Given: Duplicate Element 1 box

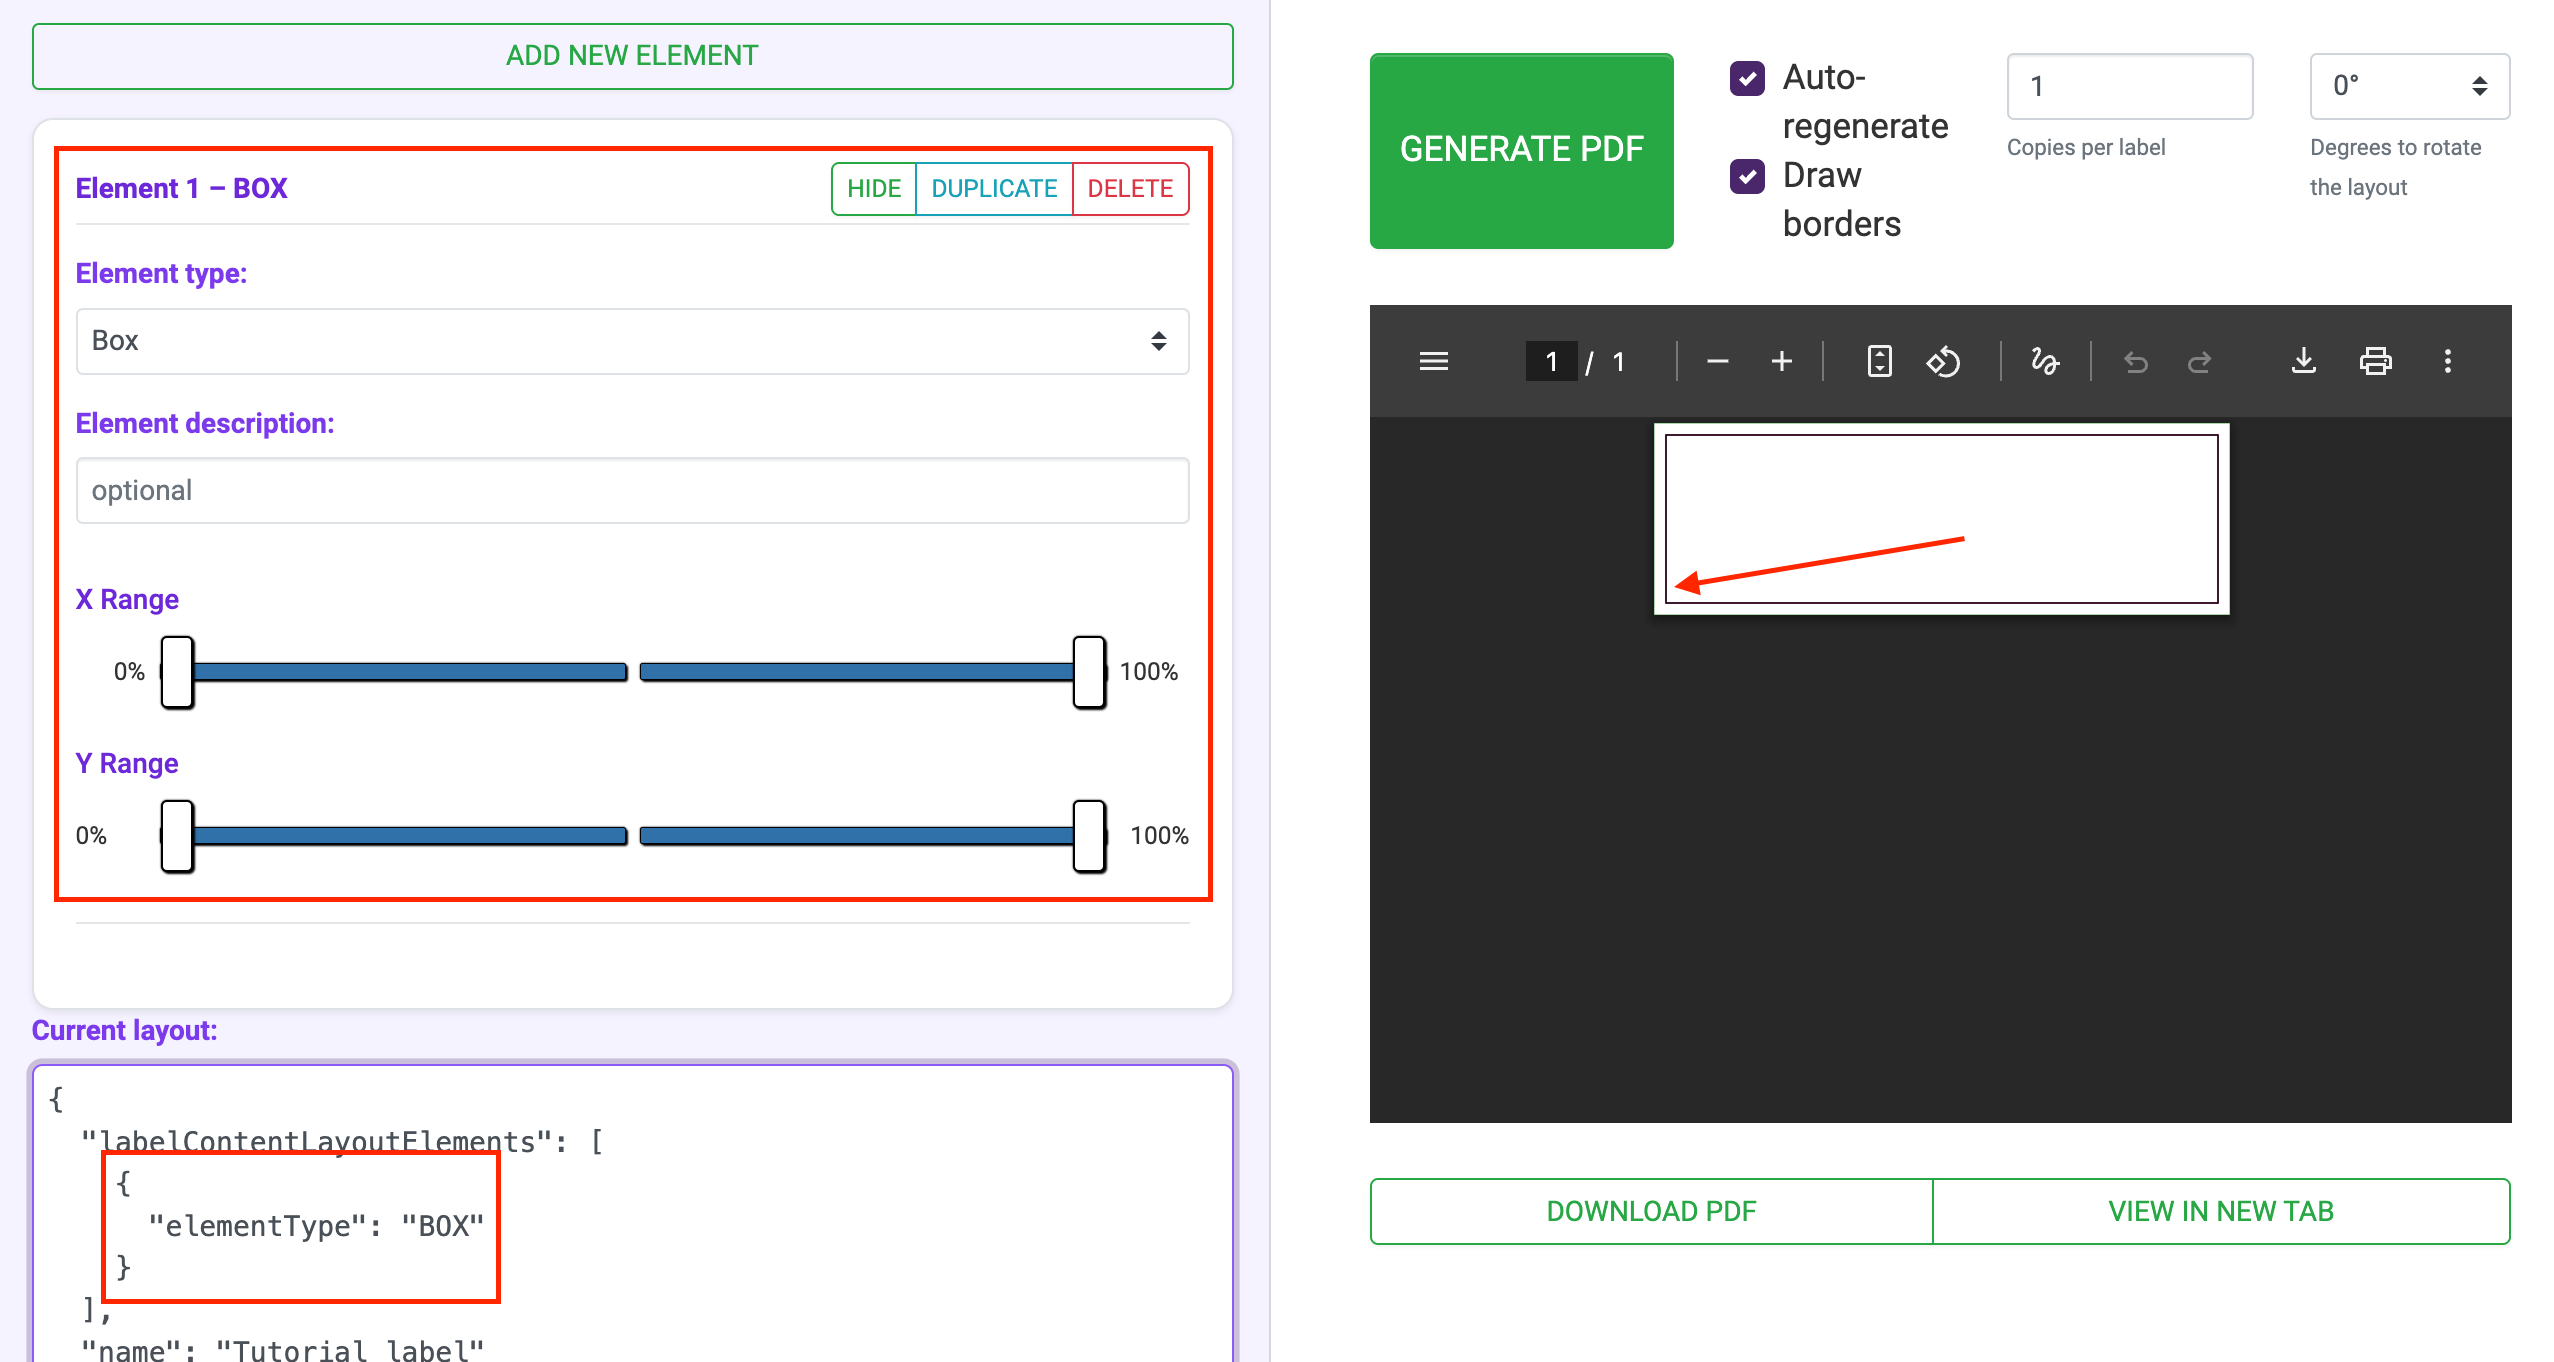Looking at the screenshot, I should 993,189.
